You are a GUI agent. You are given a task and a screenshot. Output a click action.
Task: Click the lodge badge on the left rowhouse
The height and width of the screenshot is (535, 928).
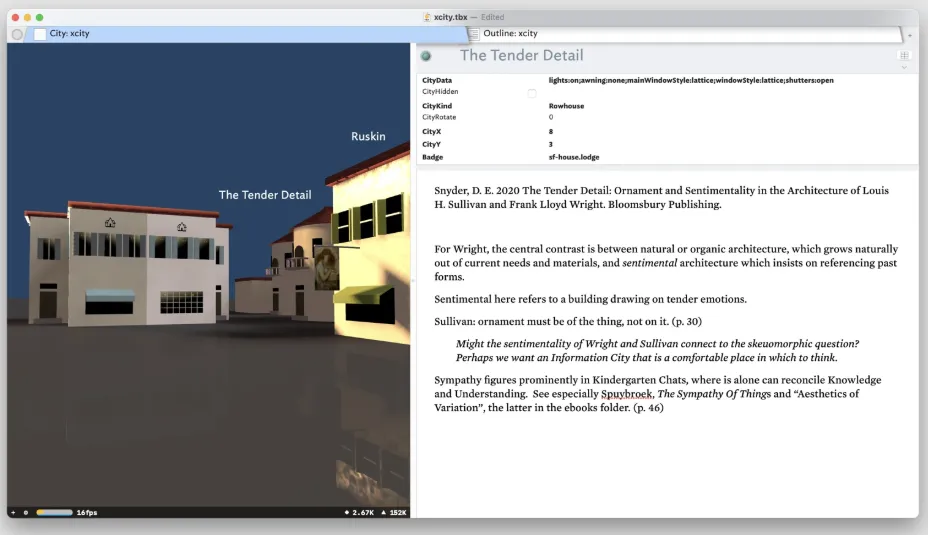pos(110,223)
